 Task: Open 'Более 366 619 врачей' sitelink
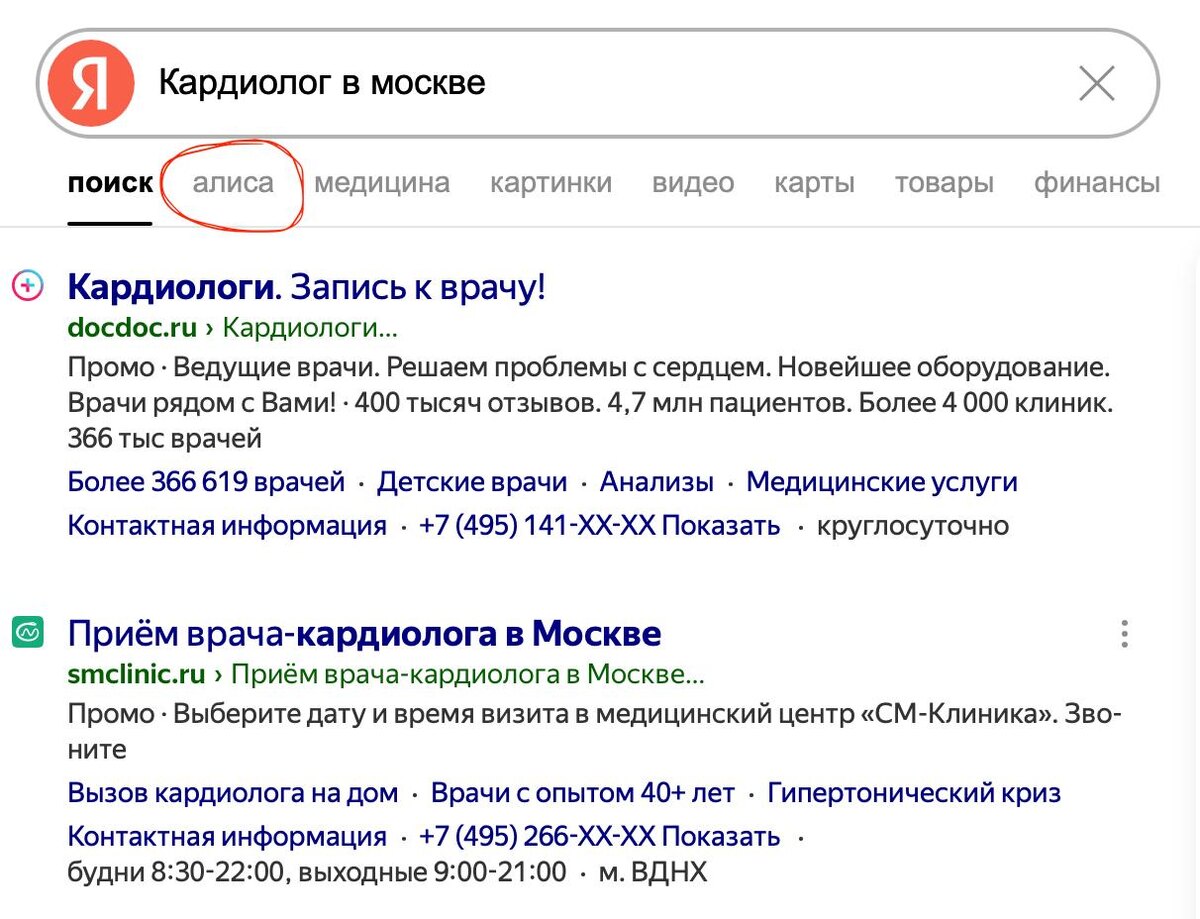(206, 482)
